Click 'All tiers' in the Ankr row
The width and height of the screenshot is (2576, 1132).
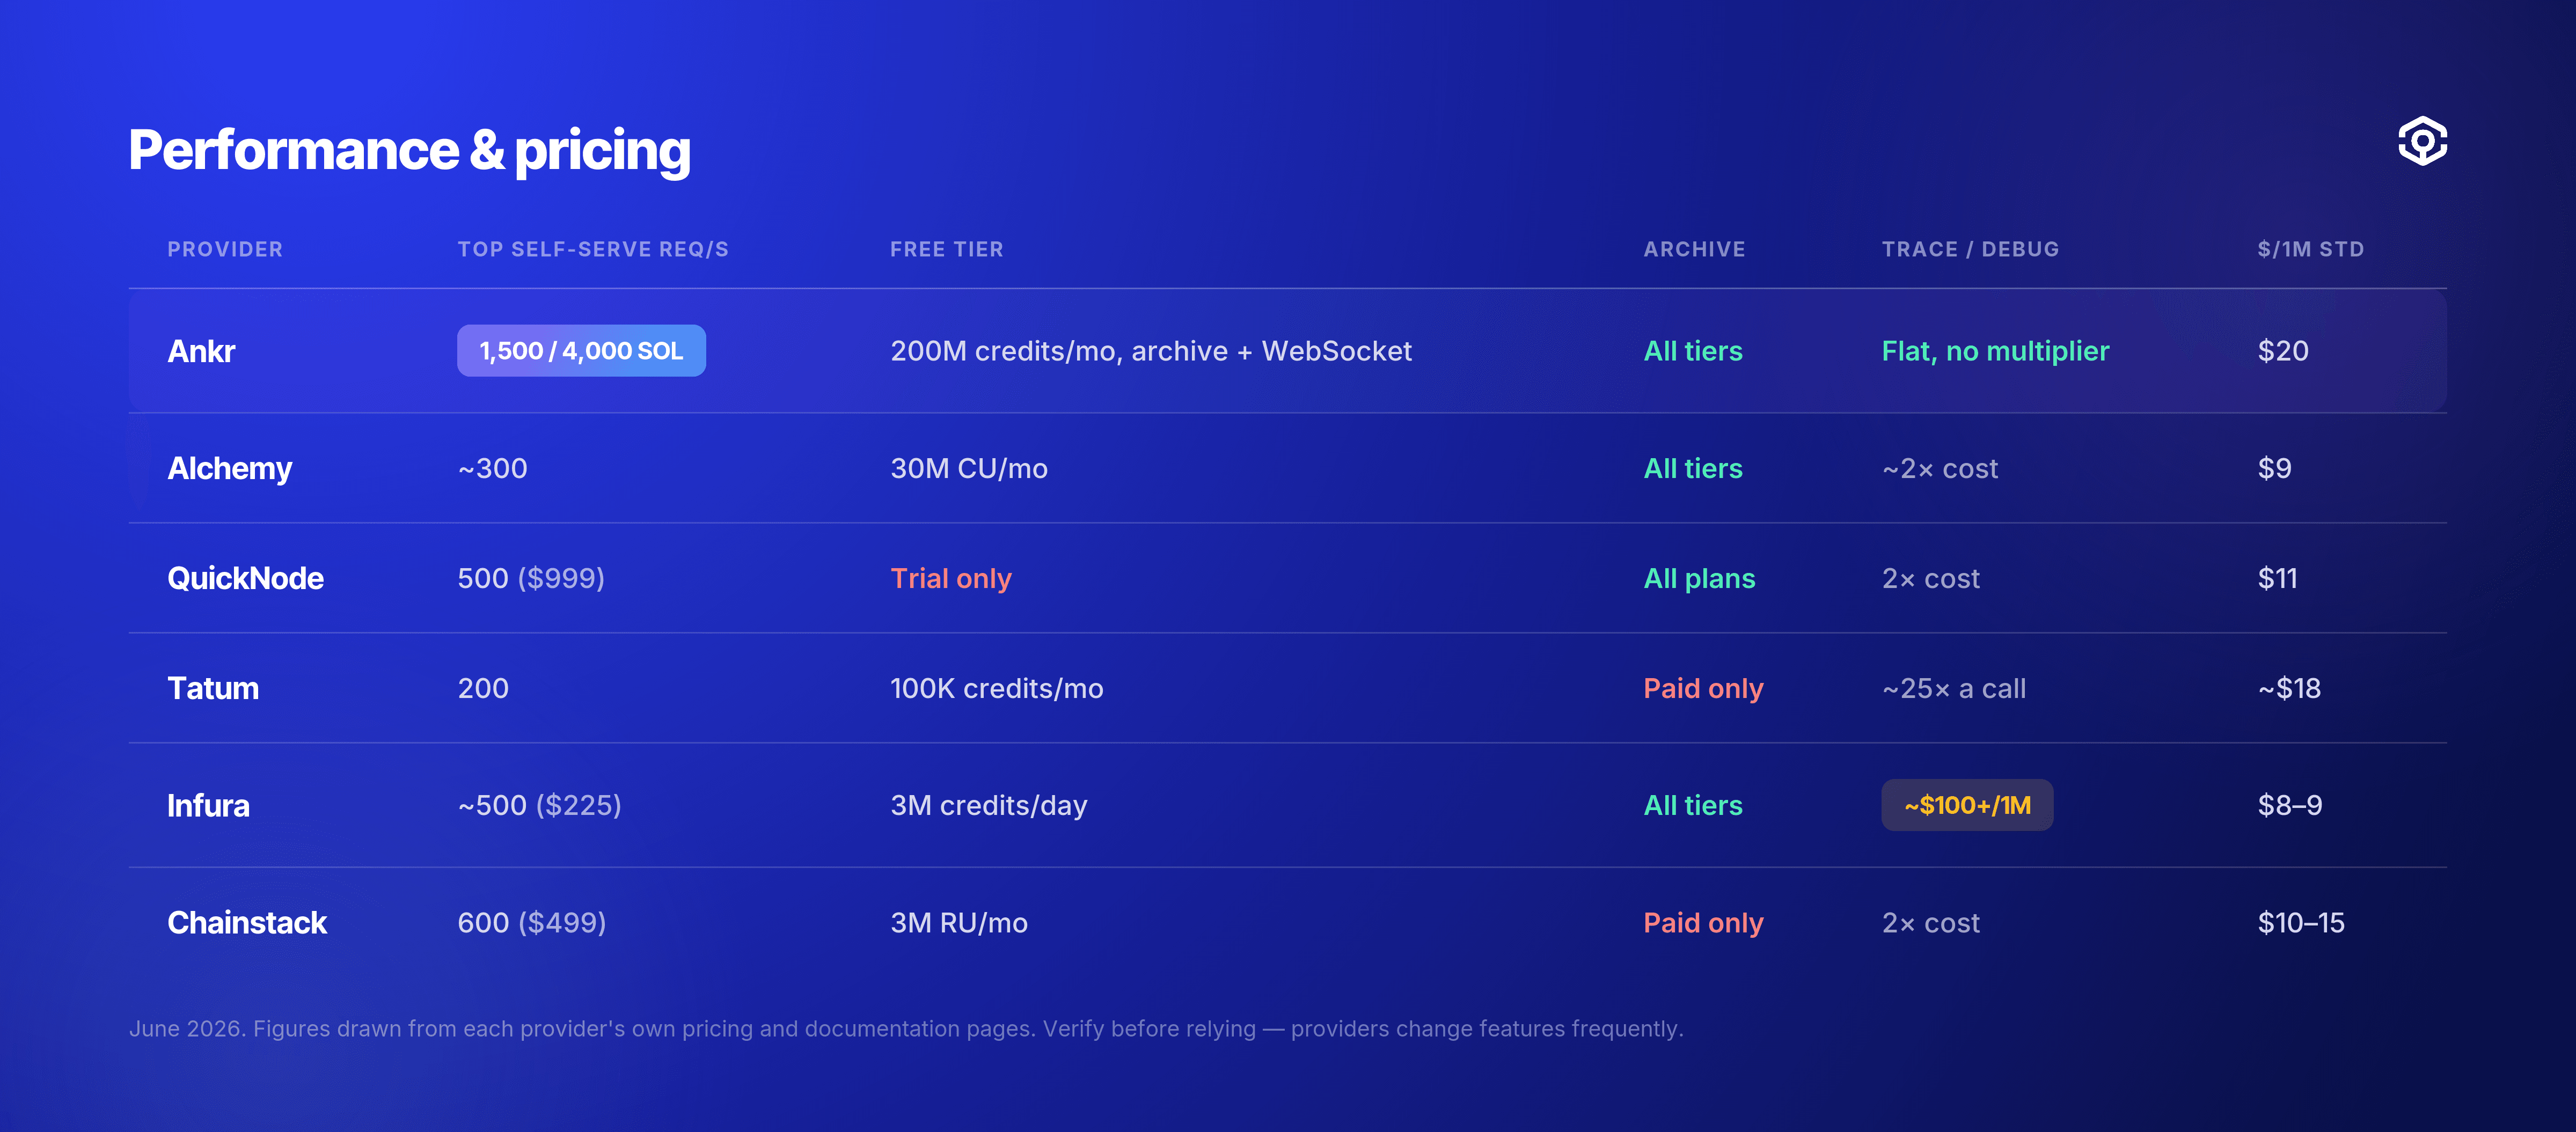[1693, 351]
